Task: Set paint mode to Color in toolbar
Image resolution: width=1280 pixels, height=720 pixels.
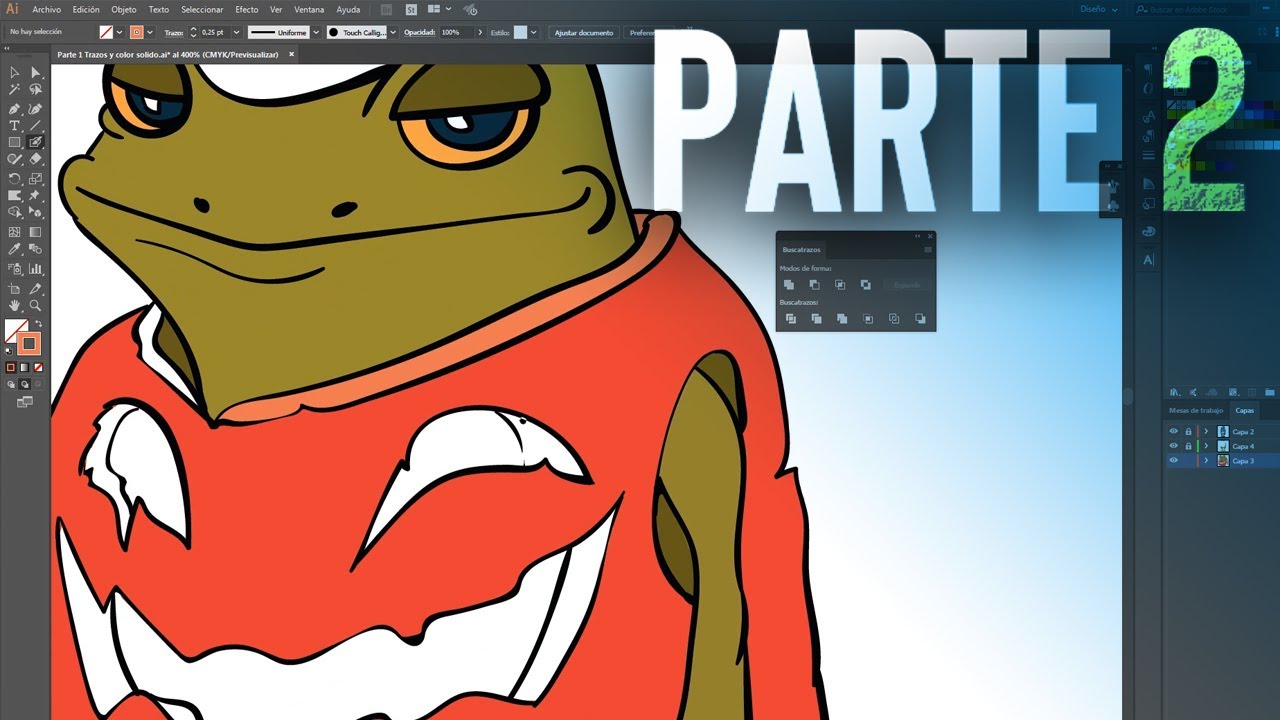Action: tap(11, 368)
